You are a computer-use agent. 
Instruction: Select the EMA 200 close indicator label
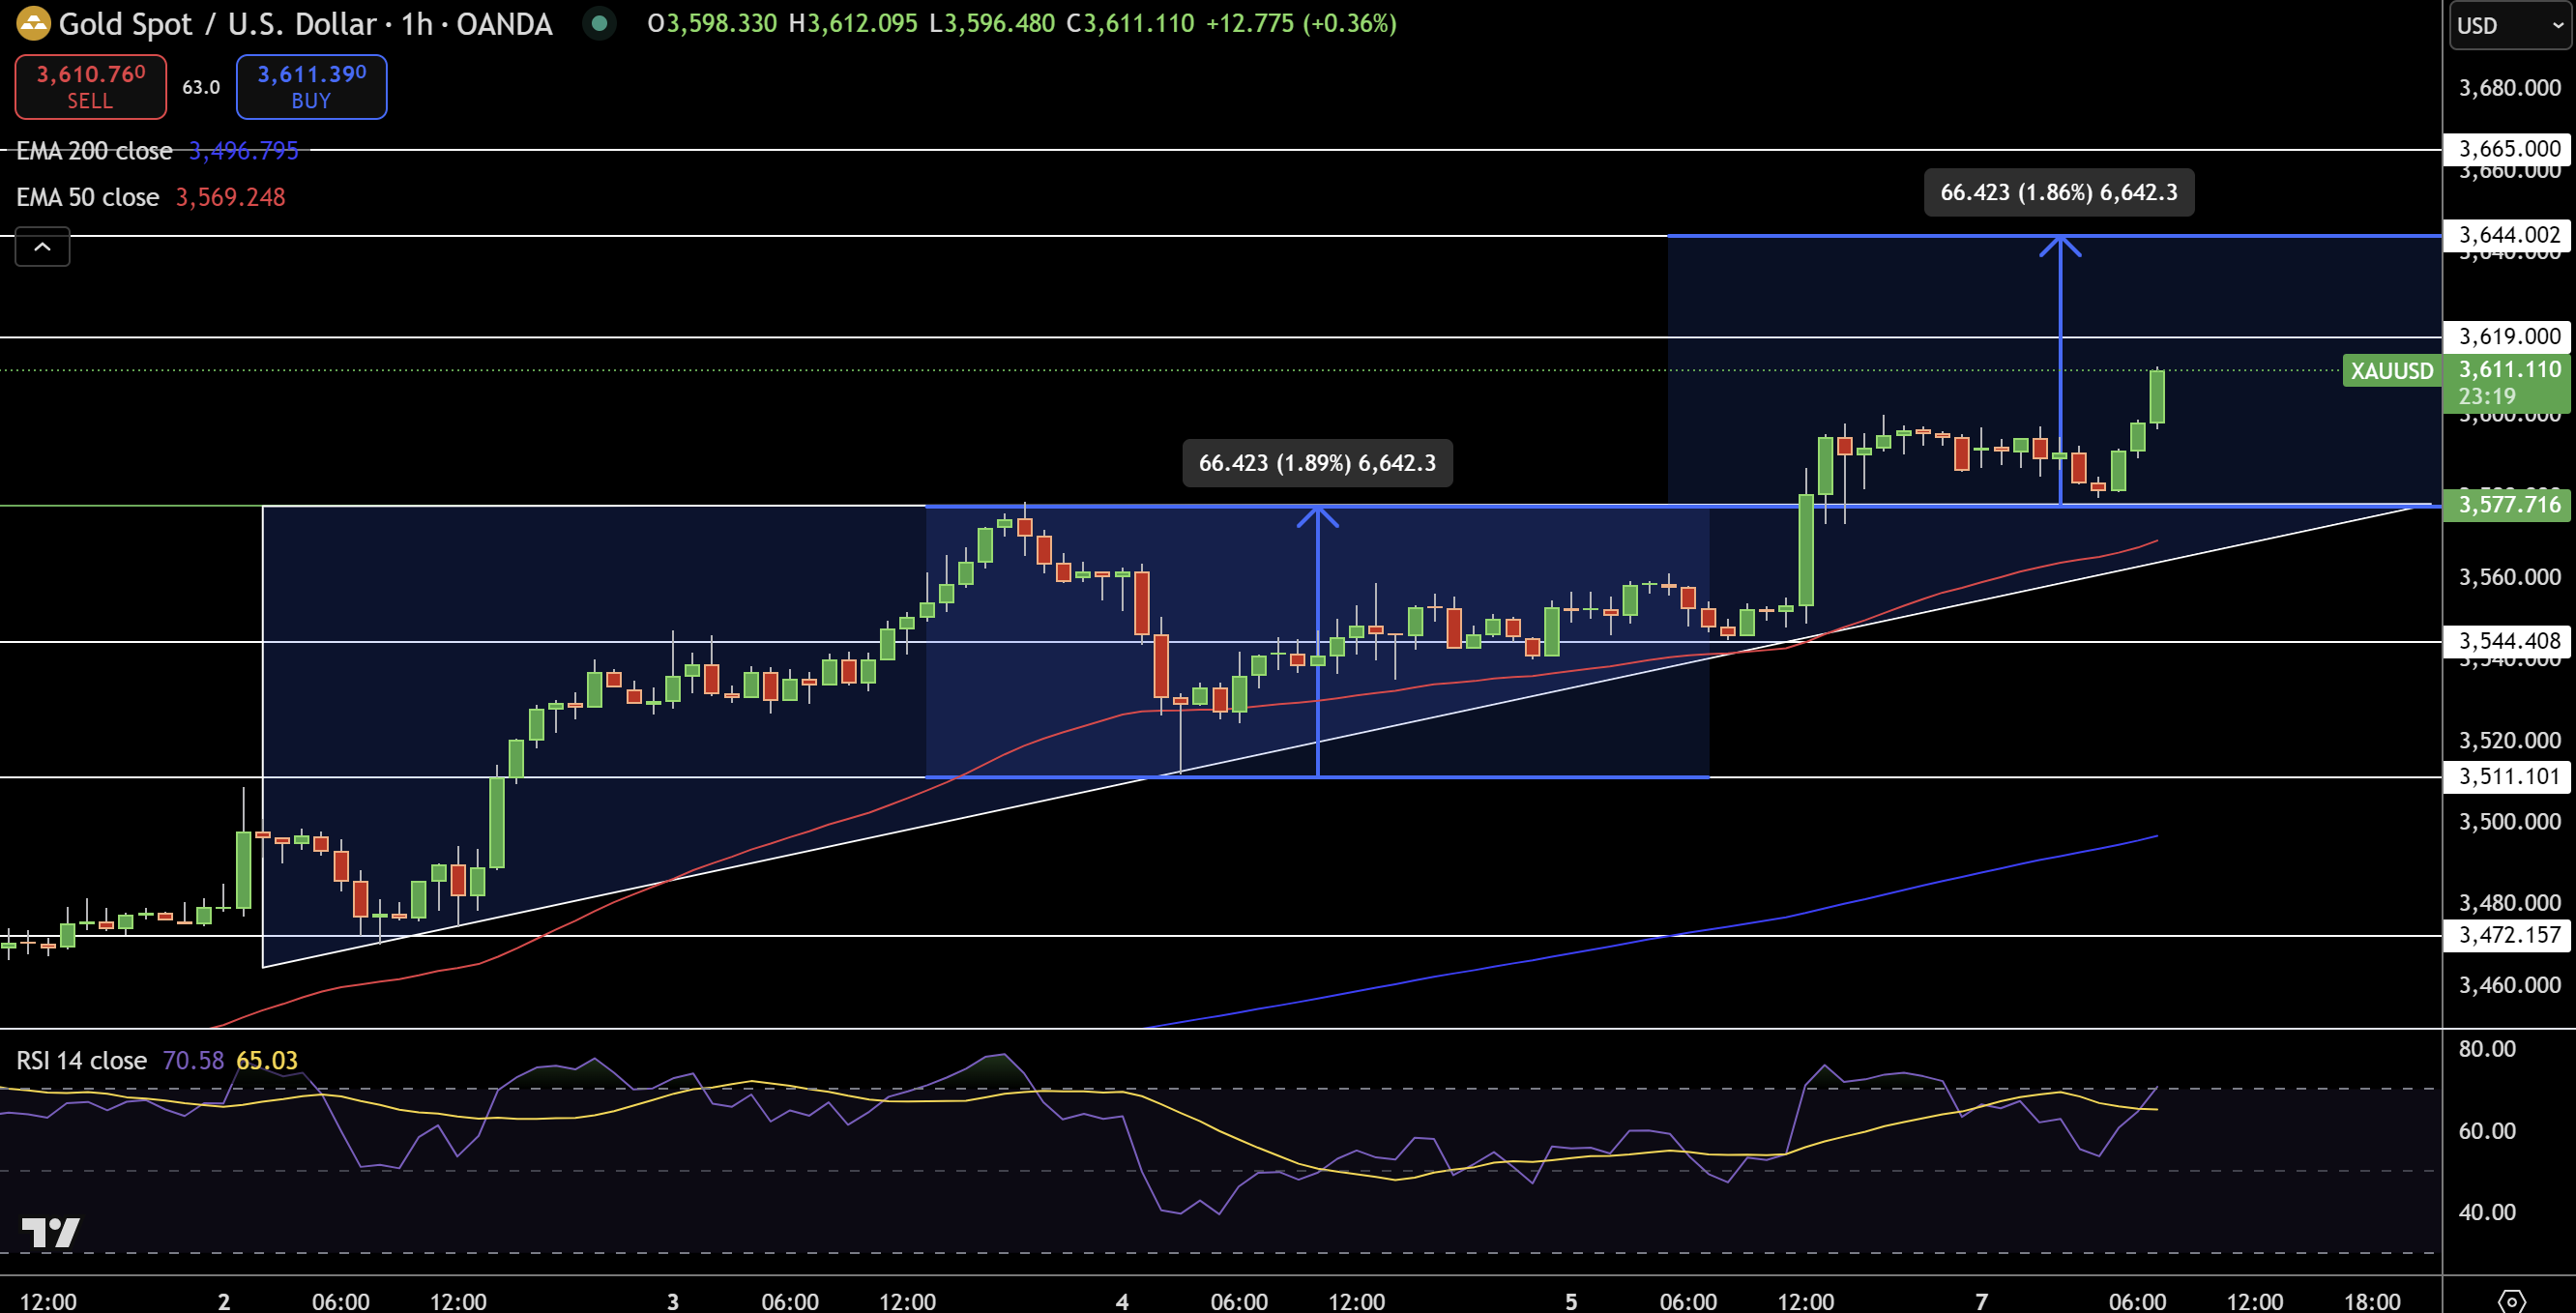point(95,150)
